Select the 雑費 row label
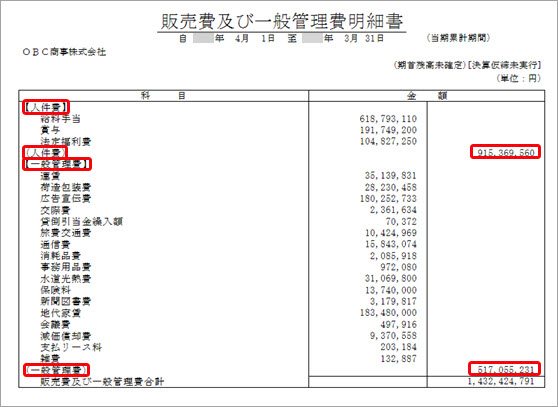The height and width of the screenshot is (407, 558). [50, 358]
